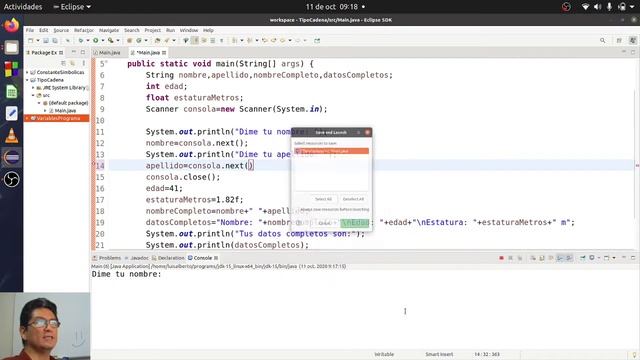
Task: Click Deselect All in Save and Launch dialog
Action: [353, 199]
